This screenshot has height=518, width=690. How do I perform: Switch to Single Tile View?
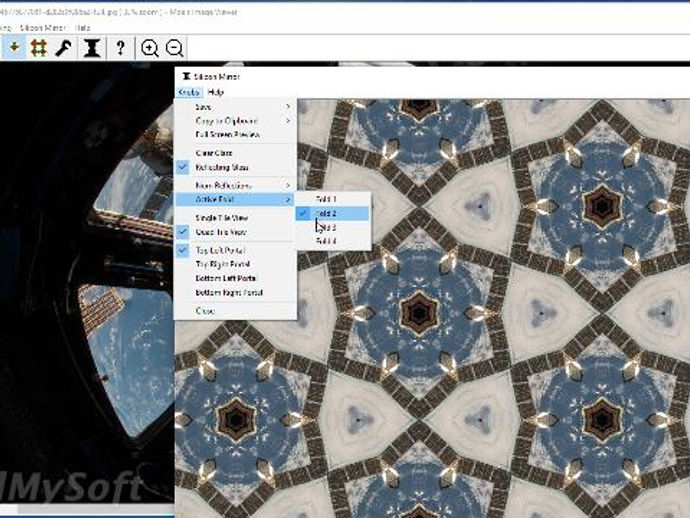tap(235, 218)
